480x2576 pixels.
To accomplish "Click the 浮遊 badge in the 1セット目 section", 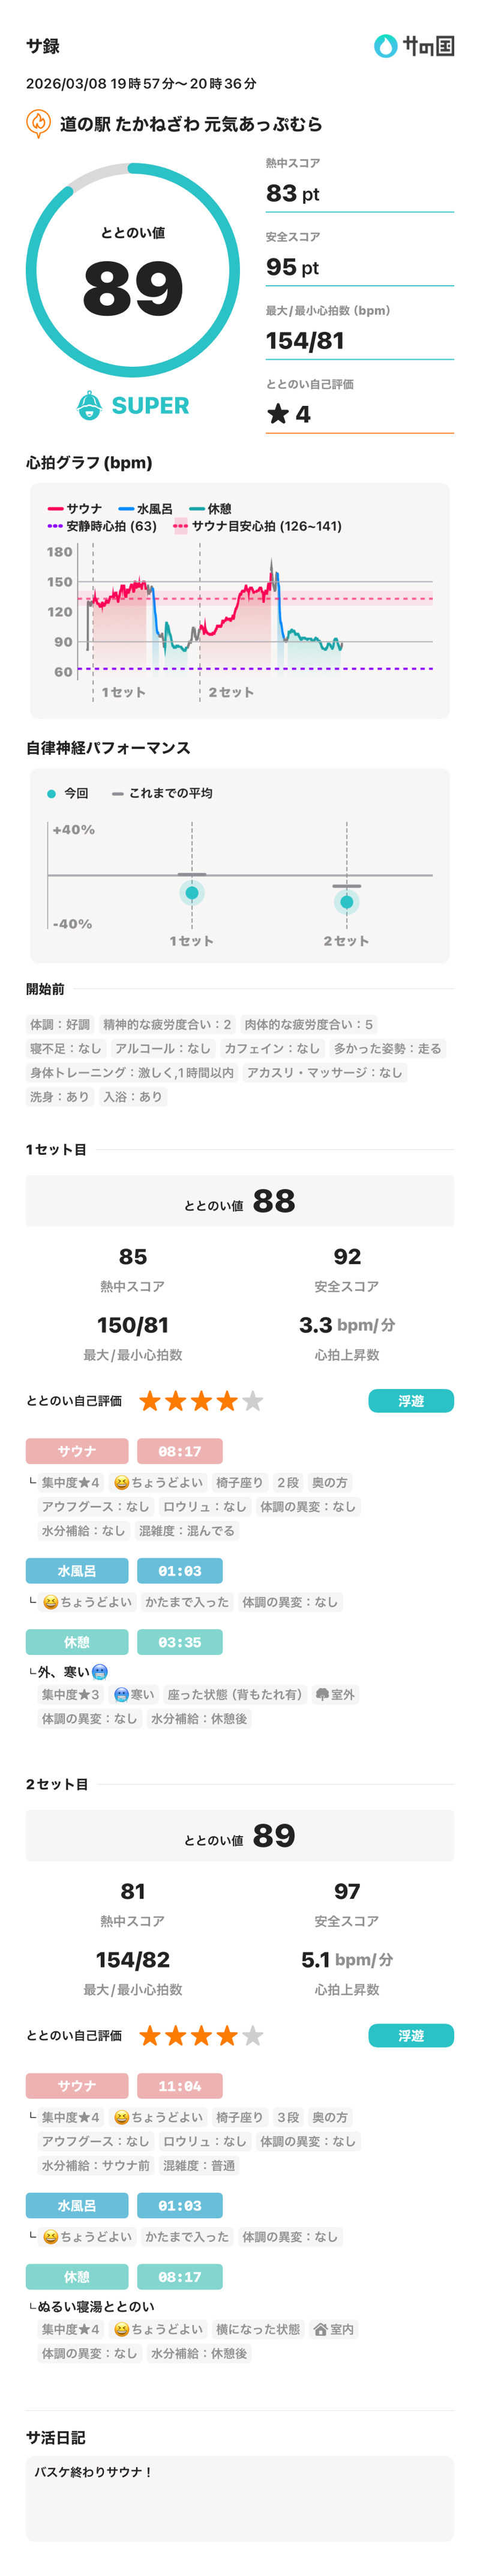I will (x=410, y=1401).
